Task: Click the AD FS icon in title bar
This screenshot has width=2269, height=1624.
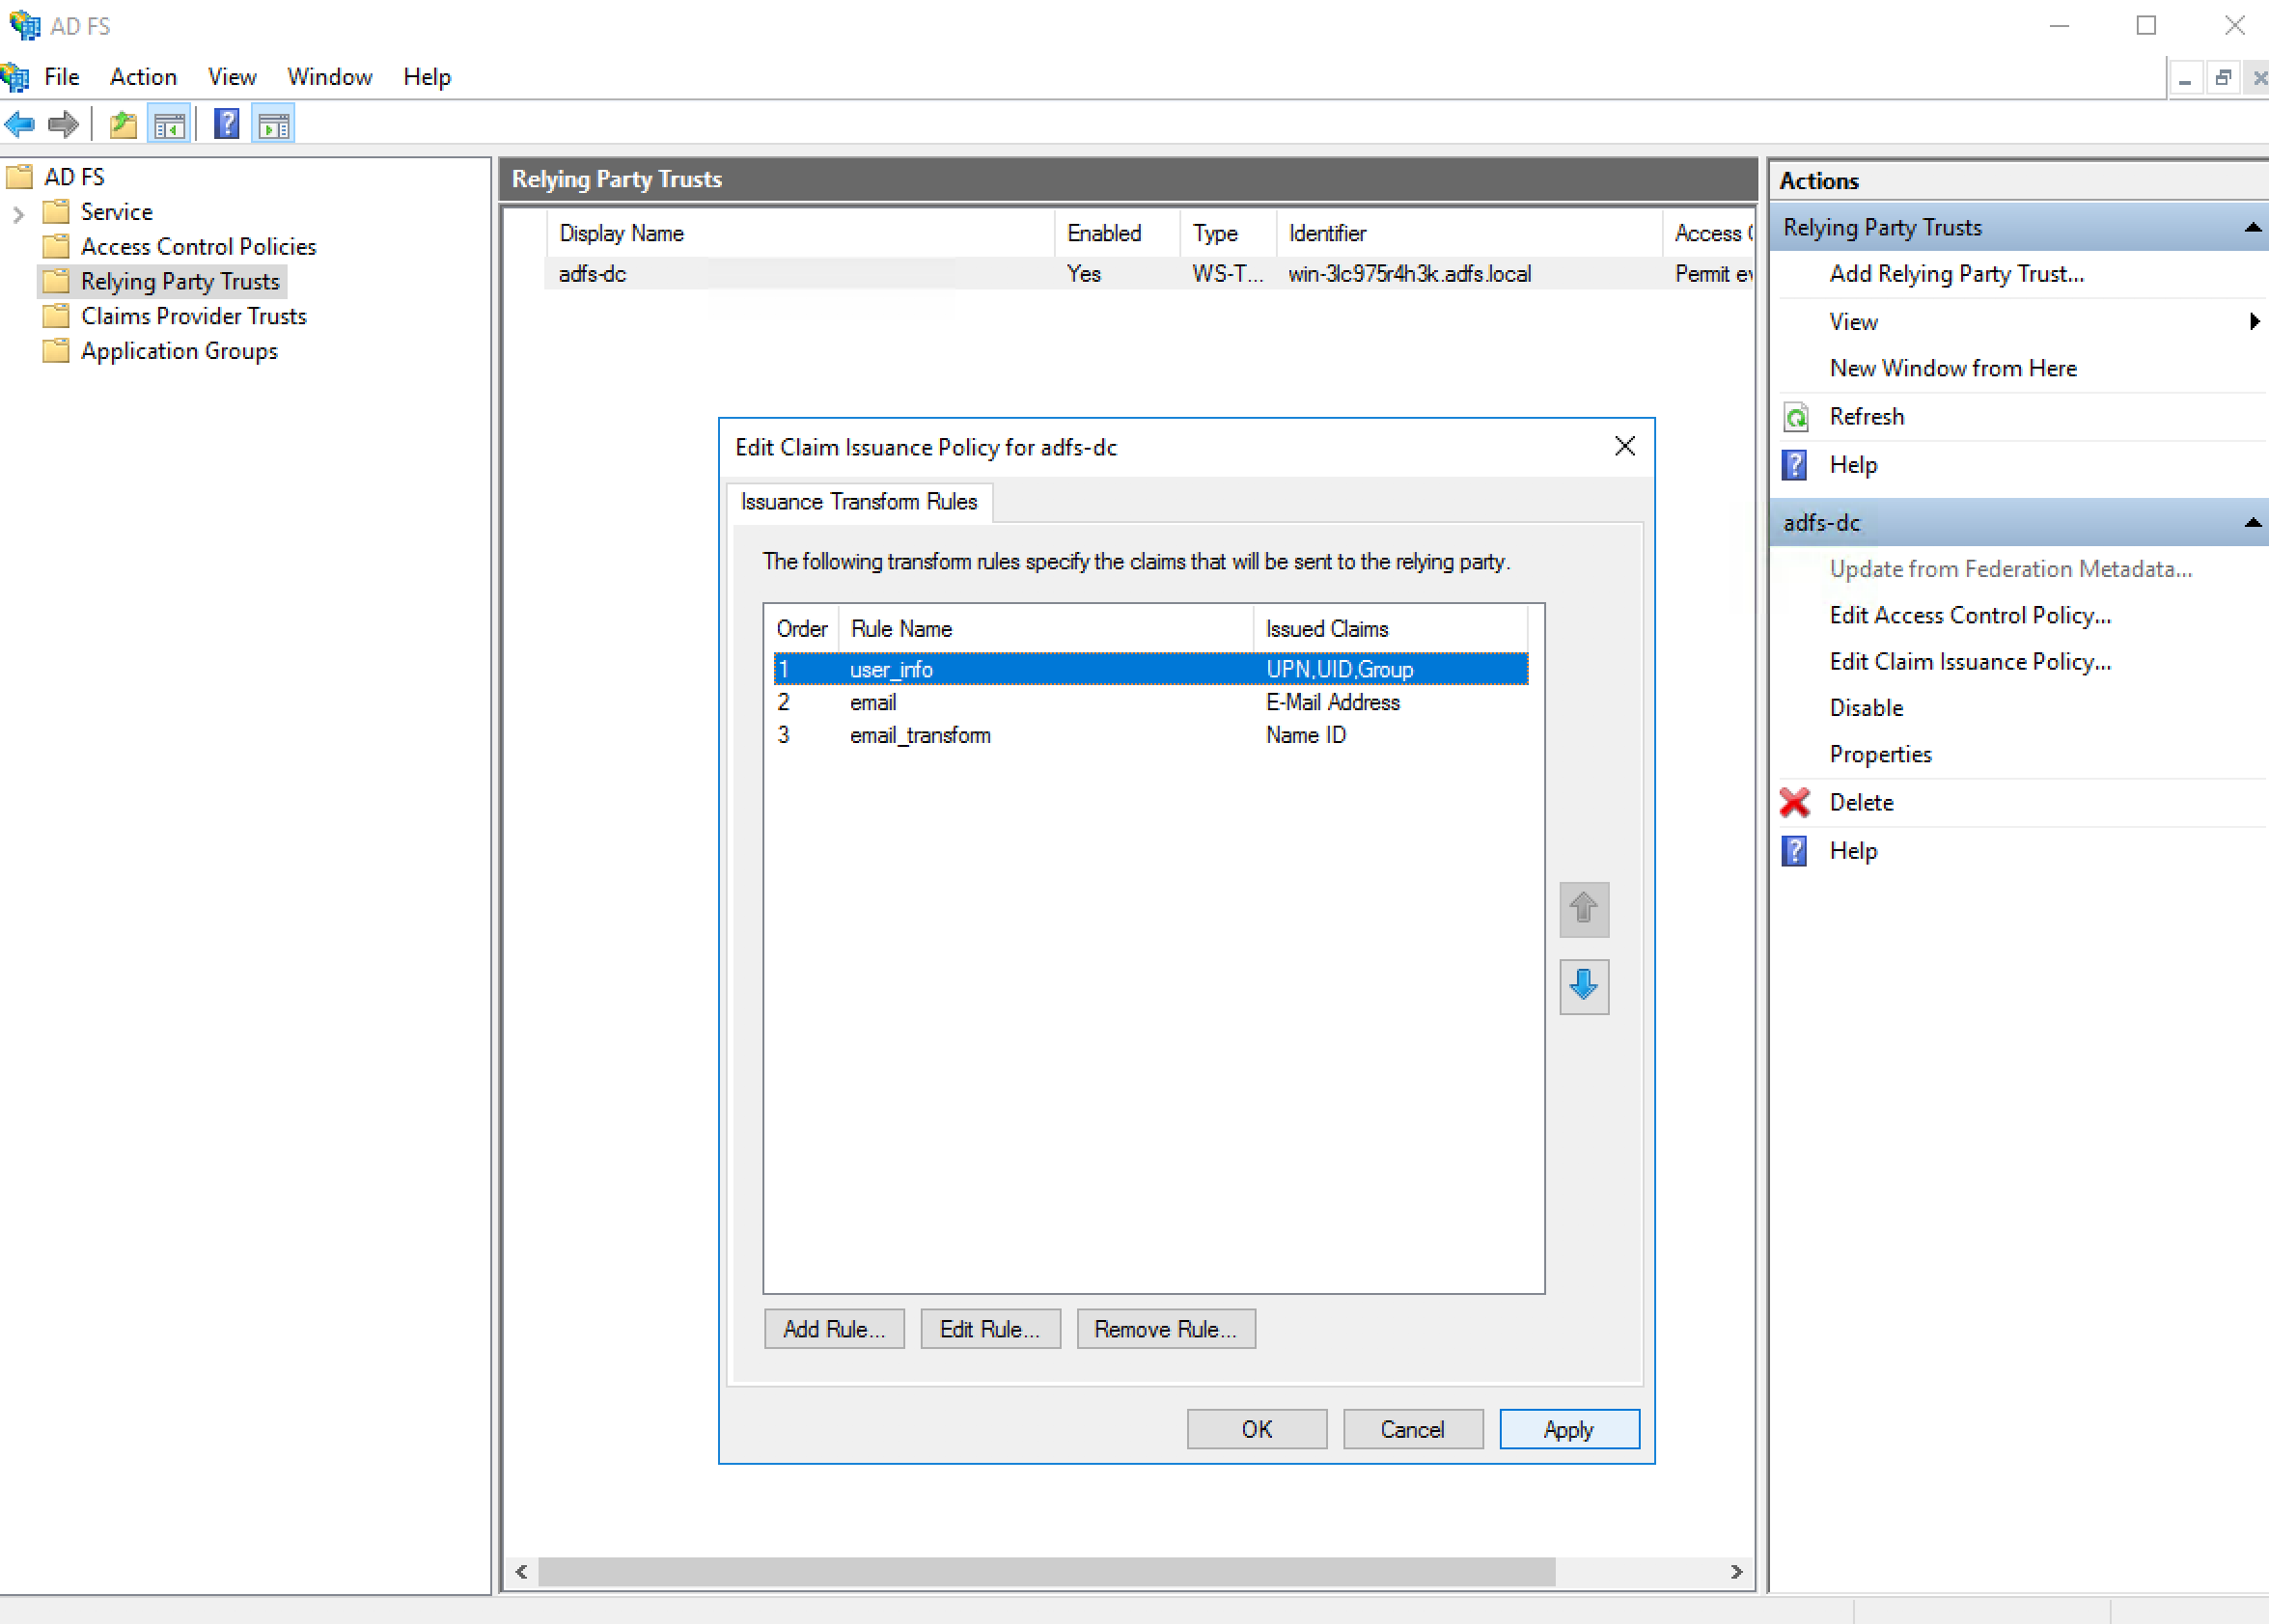Action: (x=23, y=25)
